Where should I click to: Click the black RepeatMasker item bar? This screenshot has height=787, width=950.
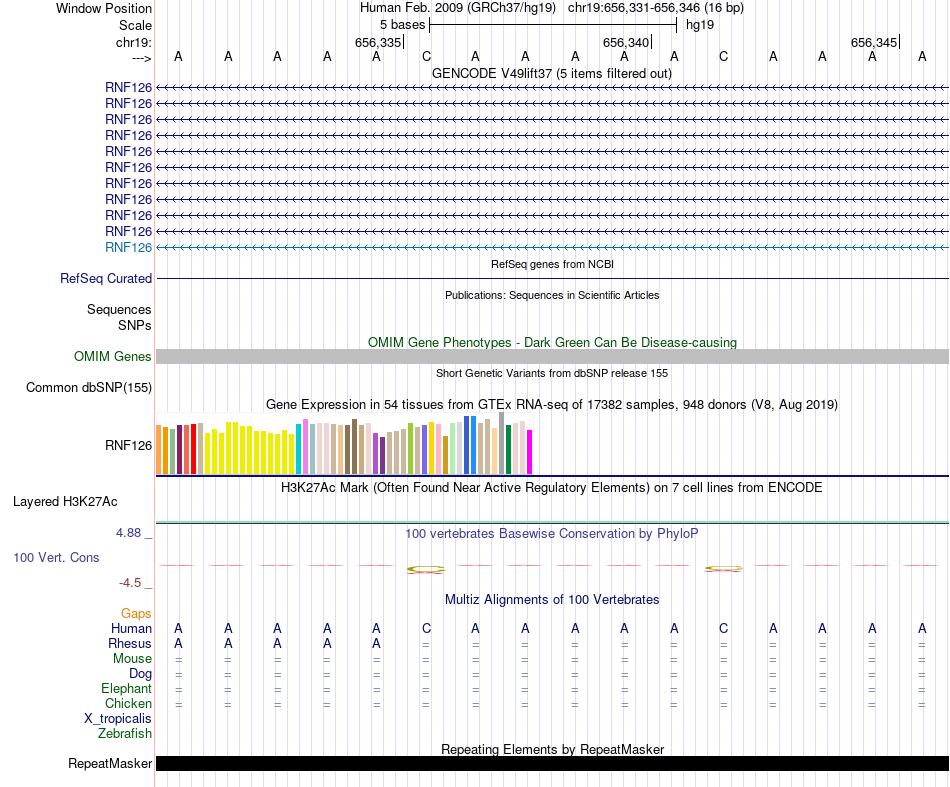pyautogui.click(x=552, y=763)
